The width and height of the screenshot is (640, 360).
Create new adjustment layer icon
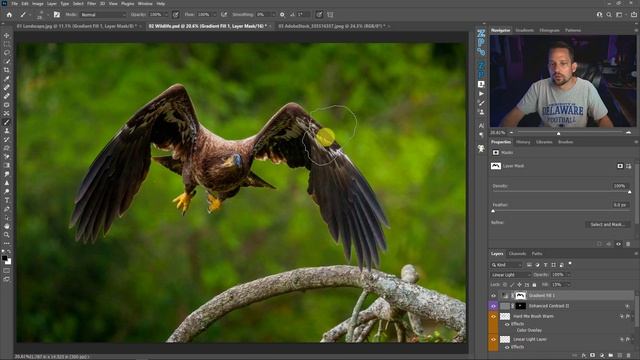pyautogui.click(x=602, y=356)
